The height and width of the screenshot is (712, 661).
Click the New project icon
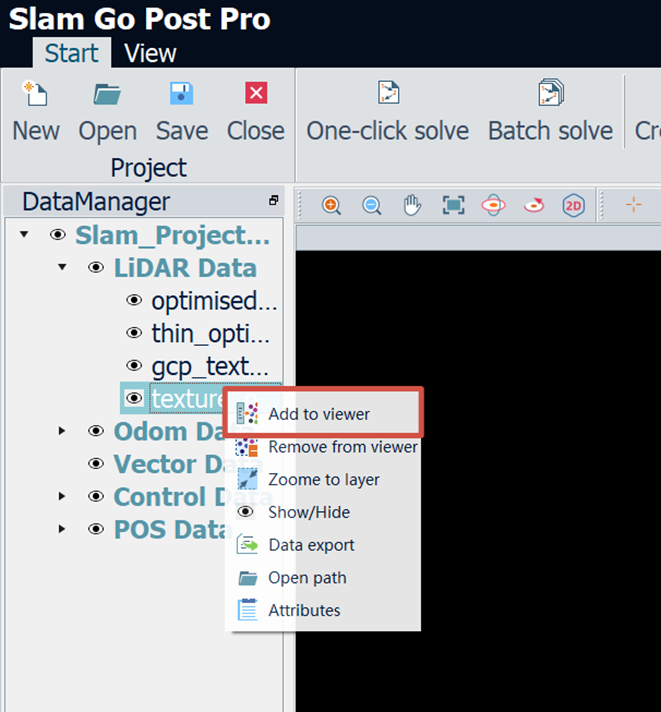point(35,93)
